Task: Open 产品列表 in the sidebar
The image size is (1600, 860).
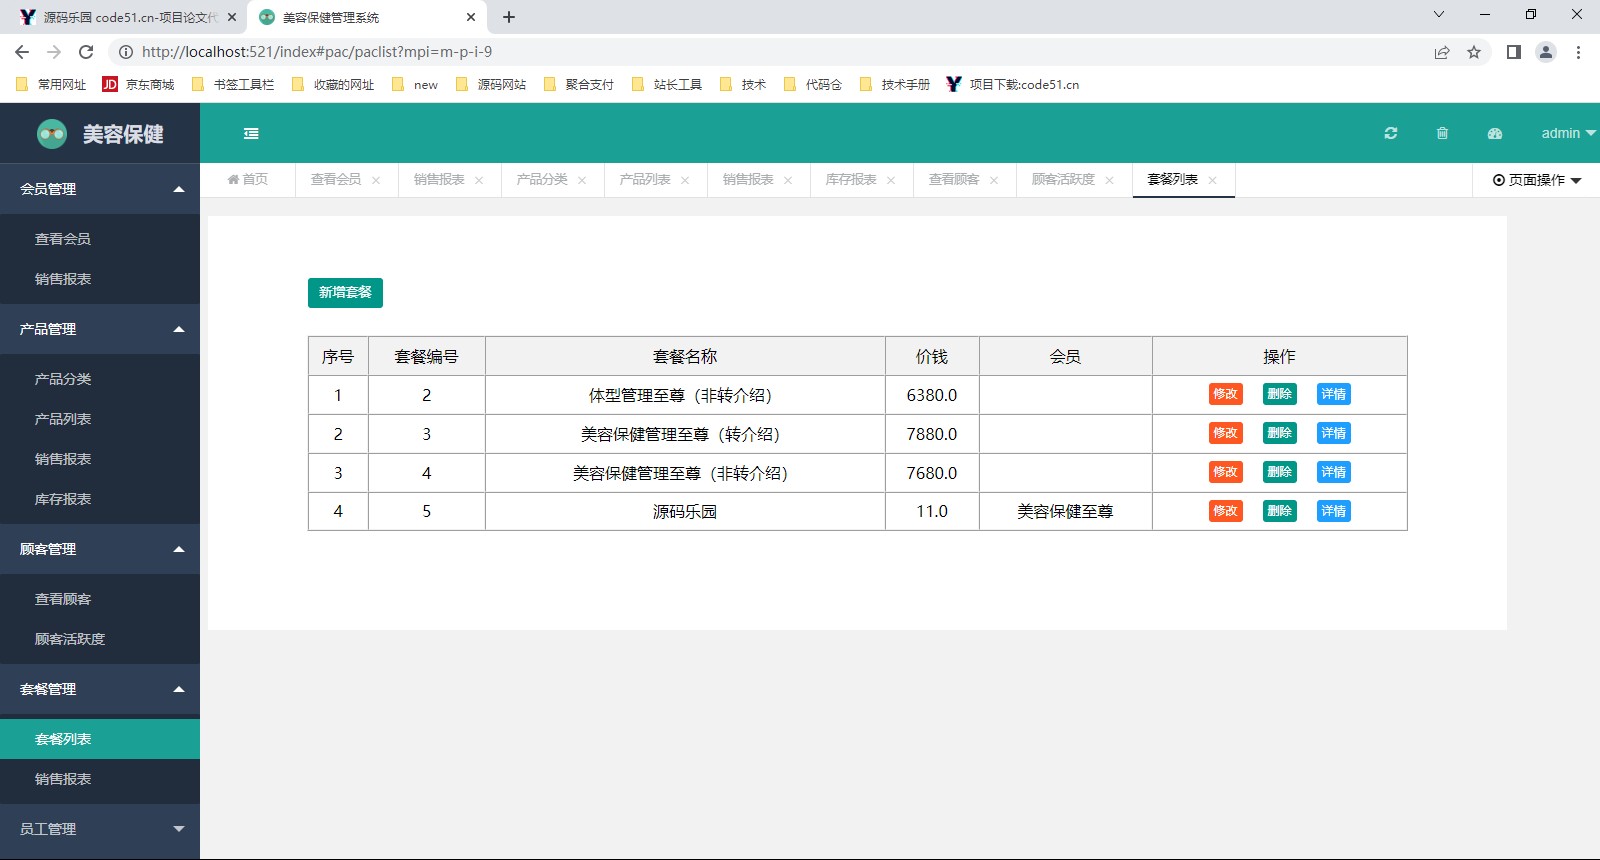Action: coord(100,419)
